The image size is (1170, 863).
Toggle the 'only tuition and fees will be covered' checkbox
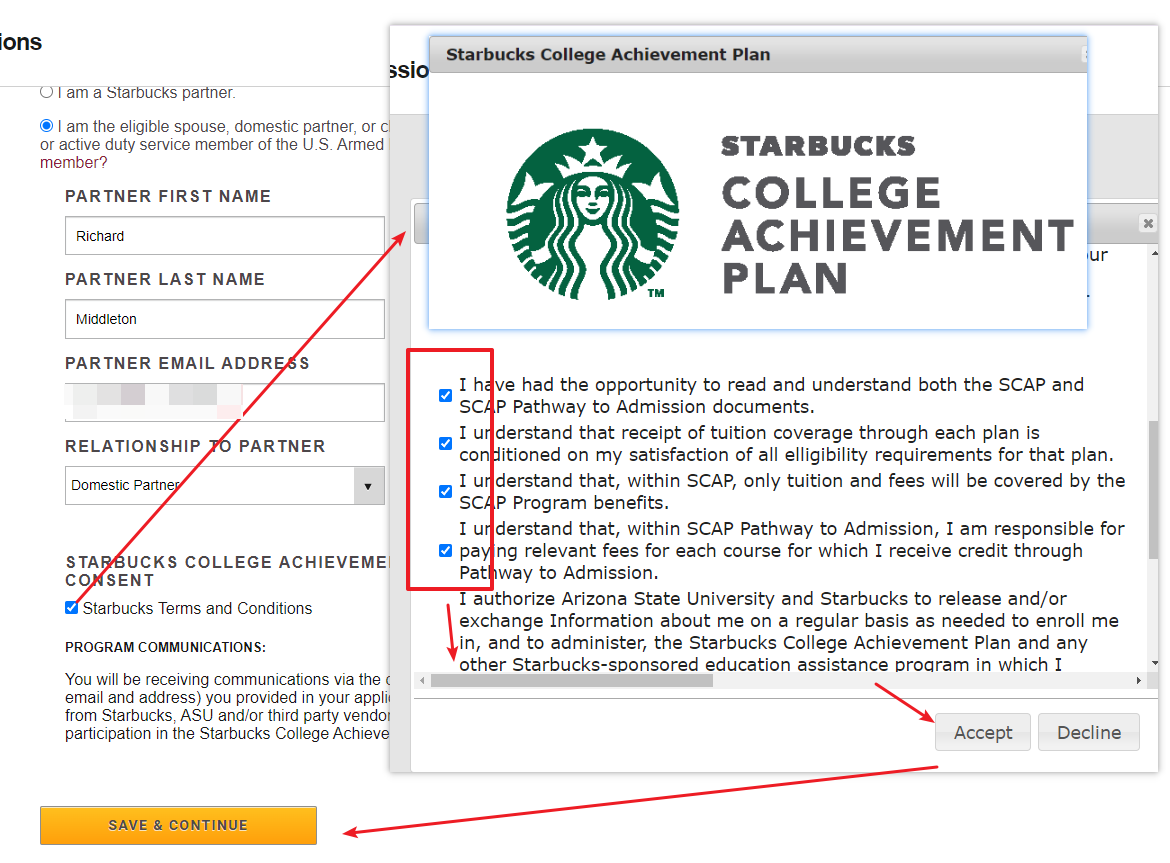click(445, 492)
